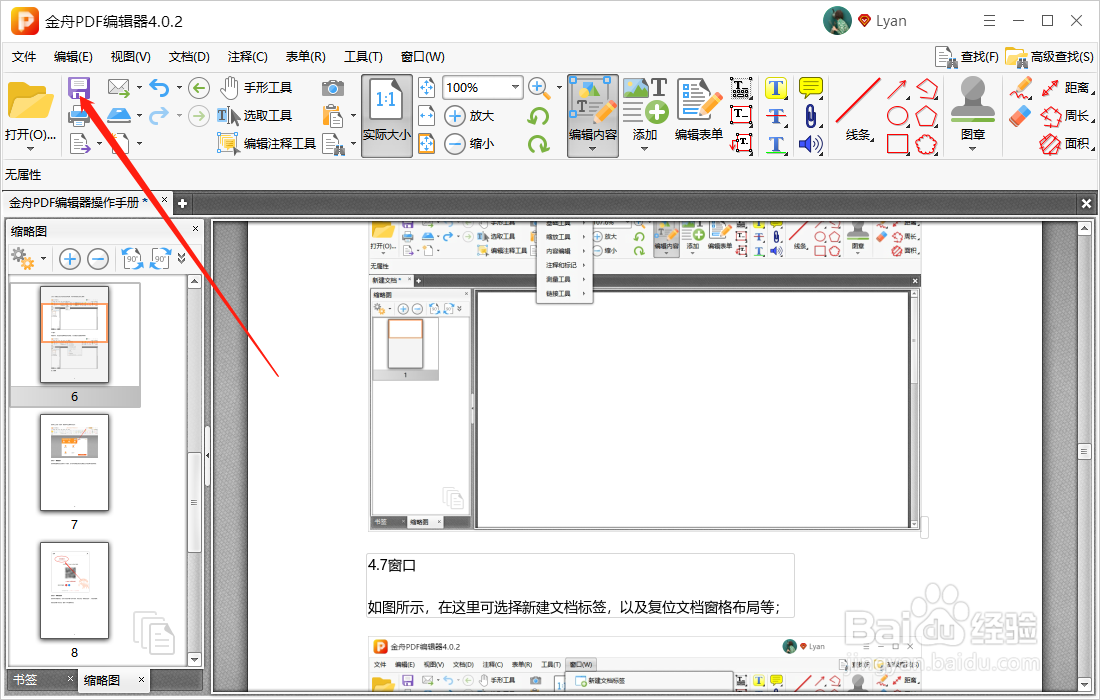The image size is (1100, 700).
Task: Switch to the 书签 bookmarks tab
Action: point(25,680)
